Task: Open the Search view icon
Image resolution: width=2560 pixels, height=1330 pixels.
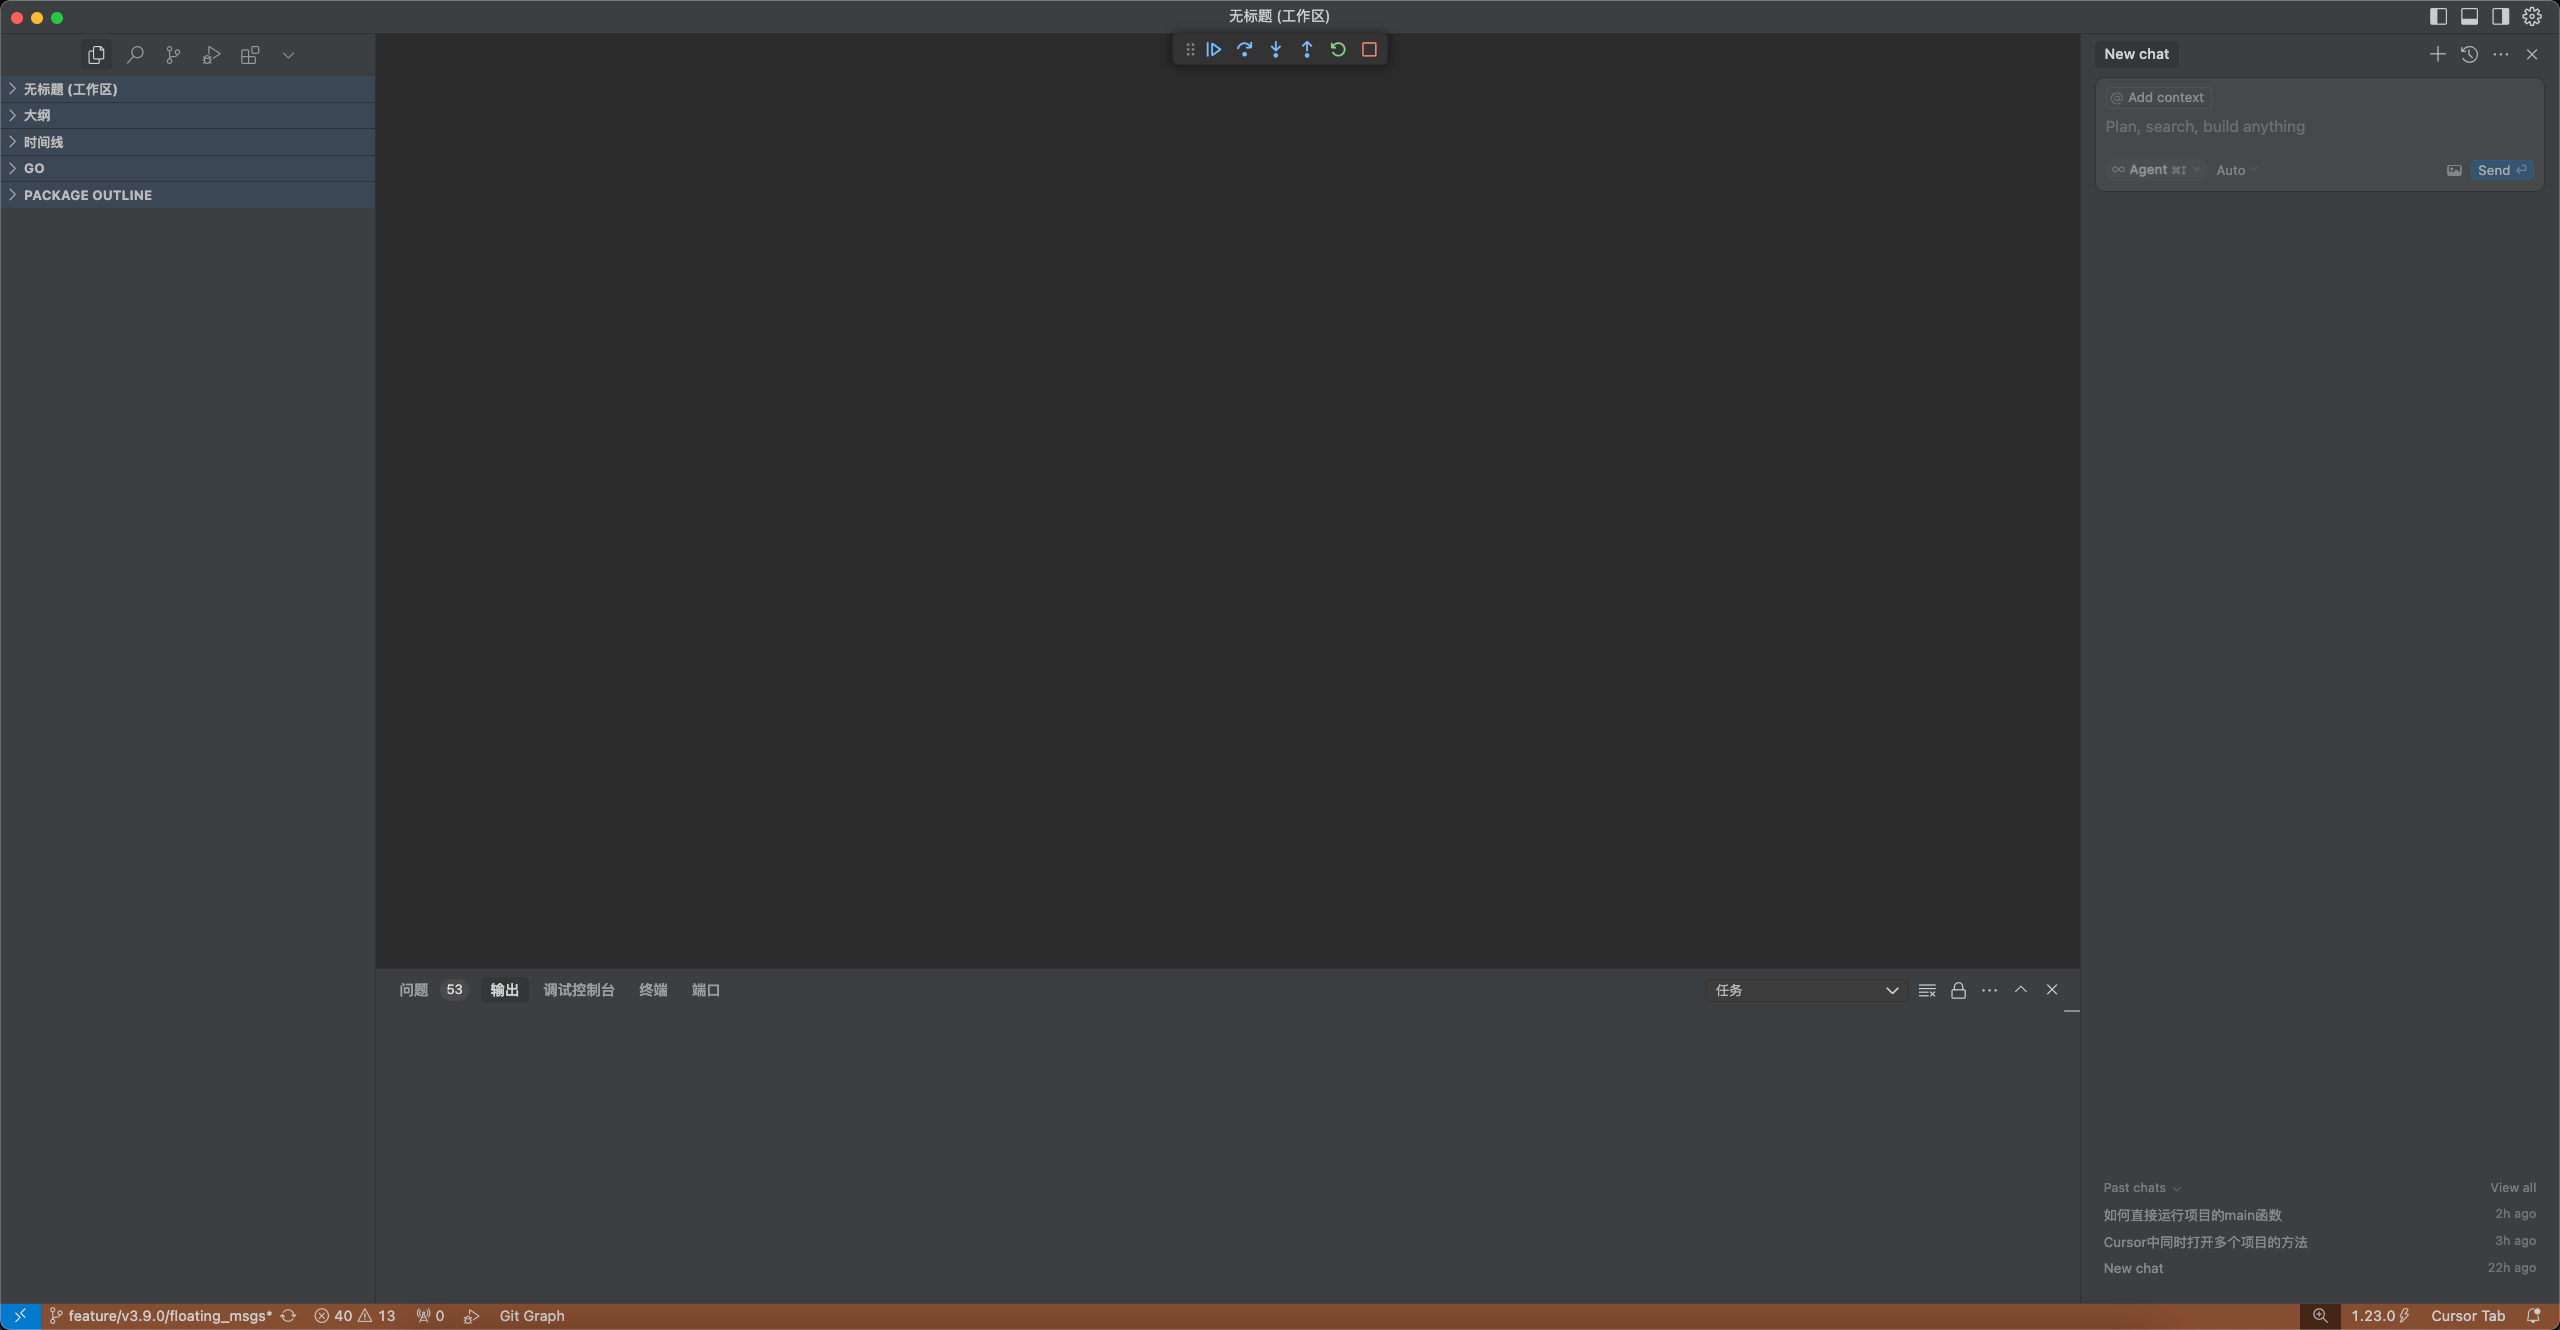Action: [x=135, y=55]
